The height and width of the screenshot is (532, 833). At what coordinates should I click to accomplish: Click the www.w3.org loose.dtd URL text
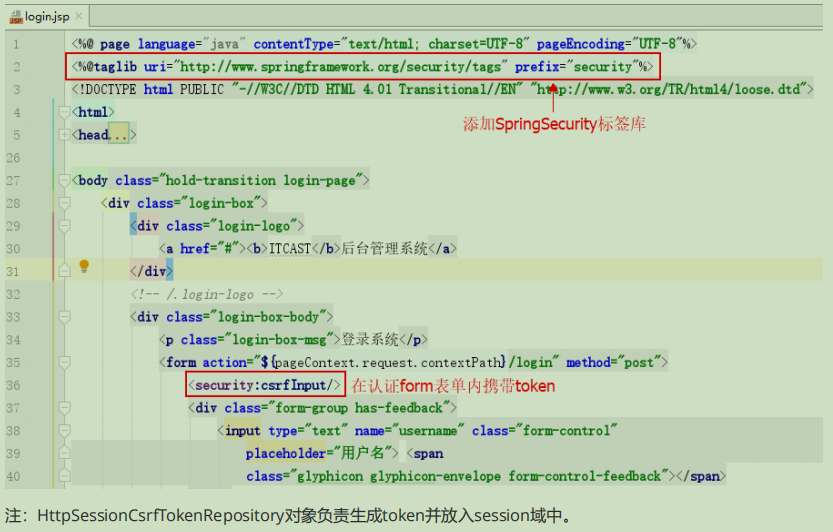click(669, 89)
